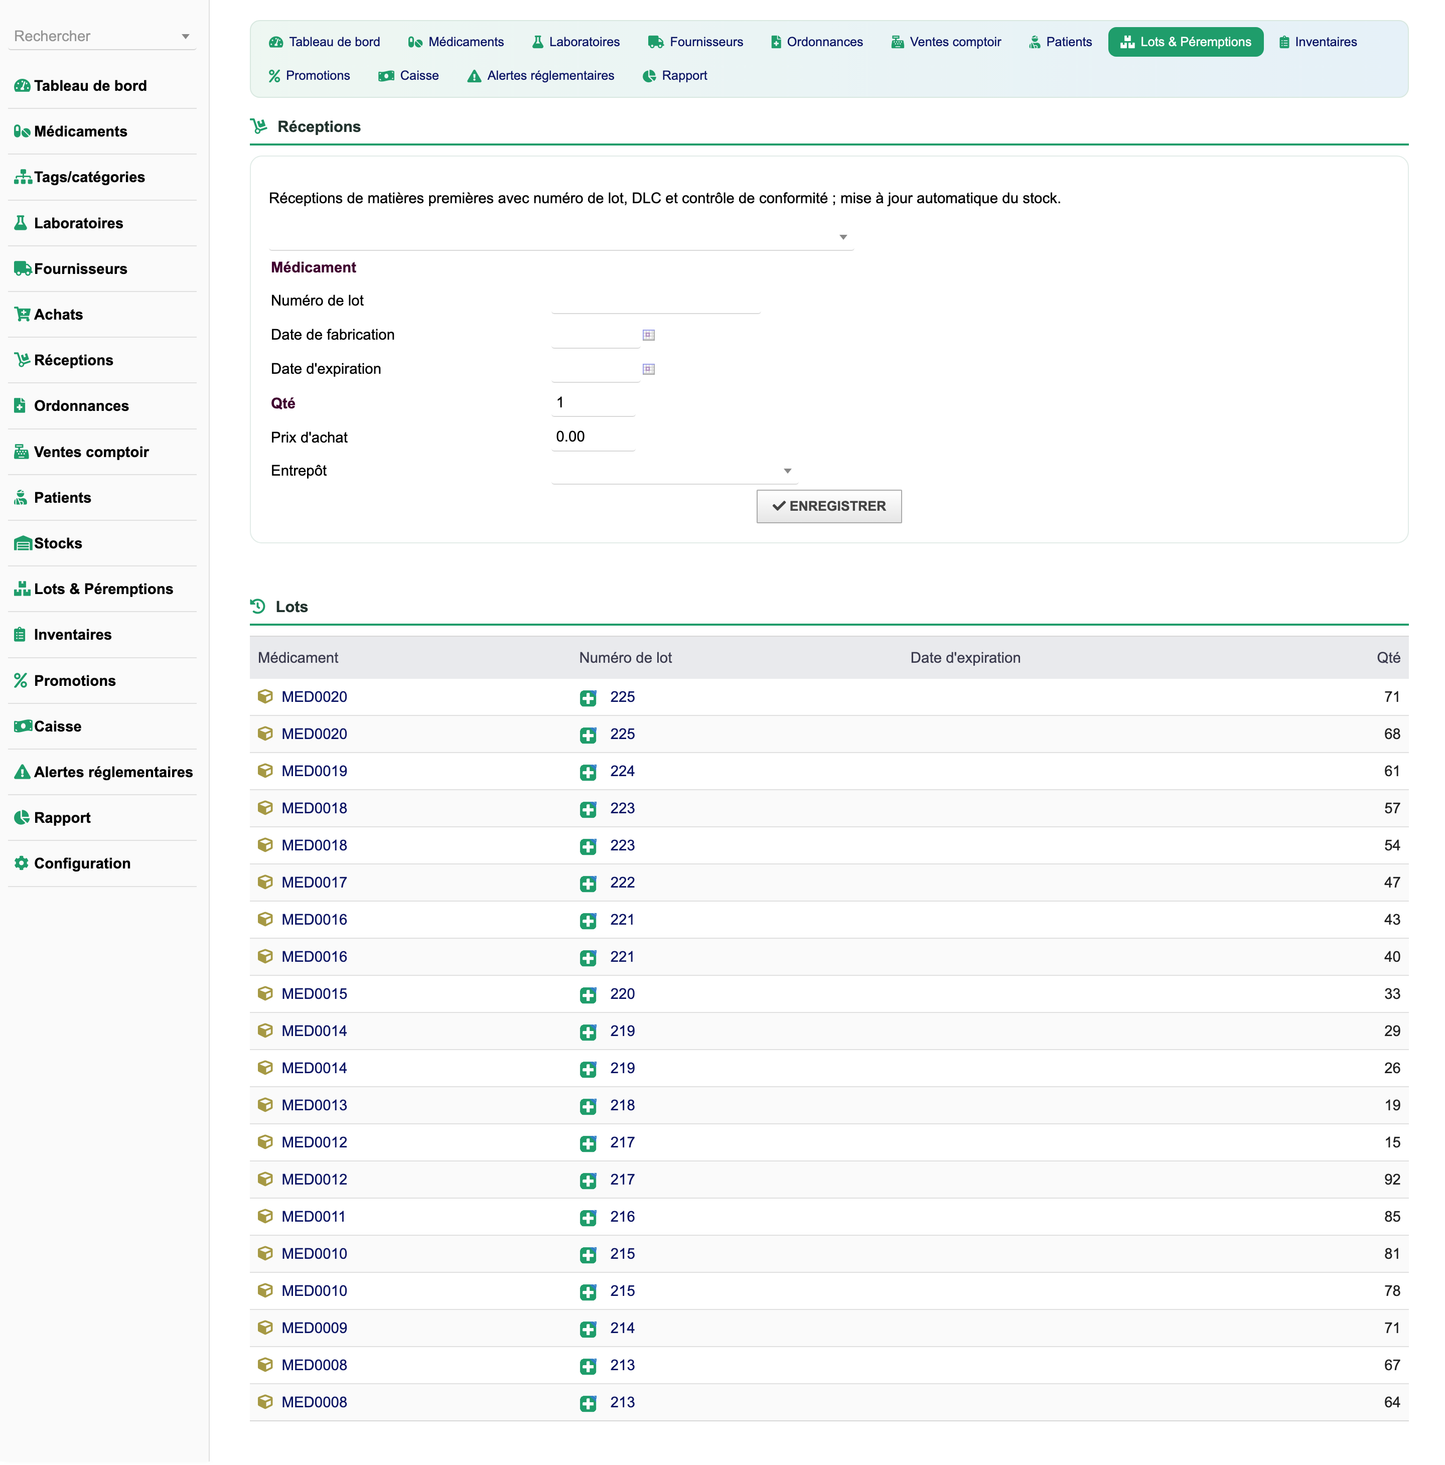The width and height of the screenshot is (1445, 1465).
Task: Click the Fournisseurs truck icon in sidebar
Action: click(22, 269)
